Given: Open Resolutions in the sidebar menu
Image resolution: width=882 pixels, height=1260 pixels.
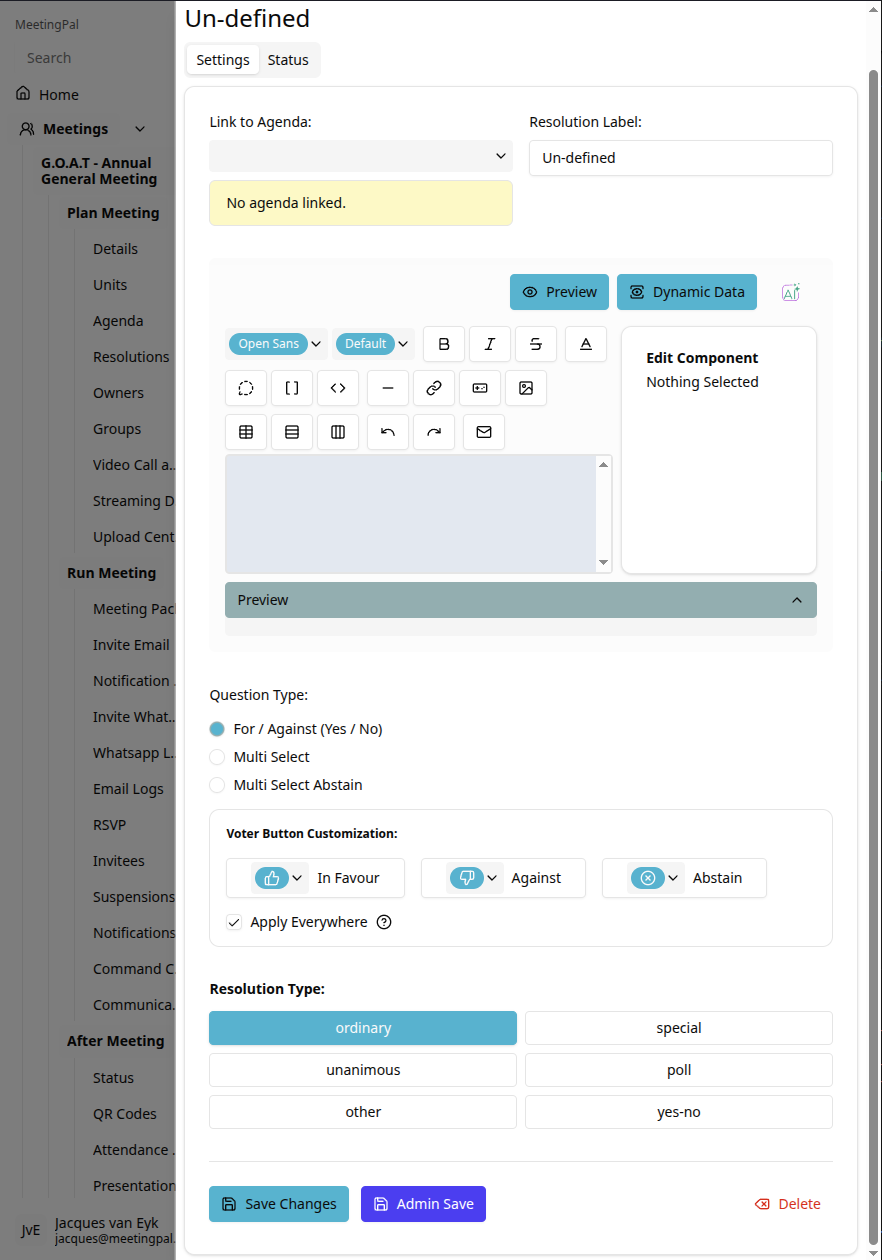Looking at the screenshot, I should [131, 357].
